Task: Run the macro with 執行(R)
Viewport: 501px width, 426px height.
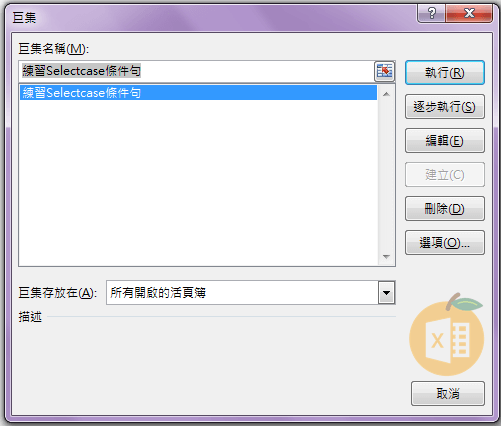Action: click(x=445, y=72)
